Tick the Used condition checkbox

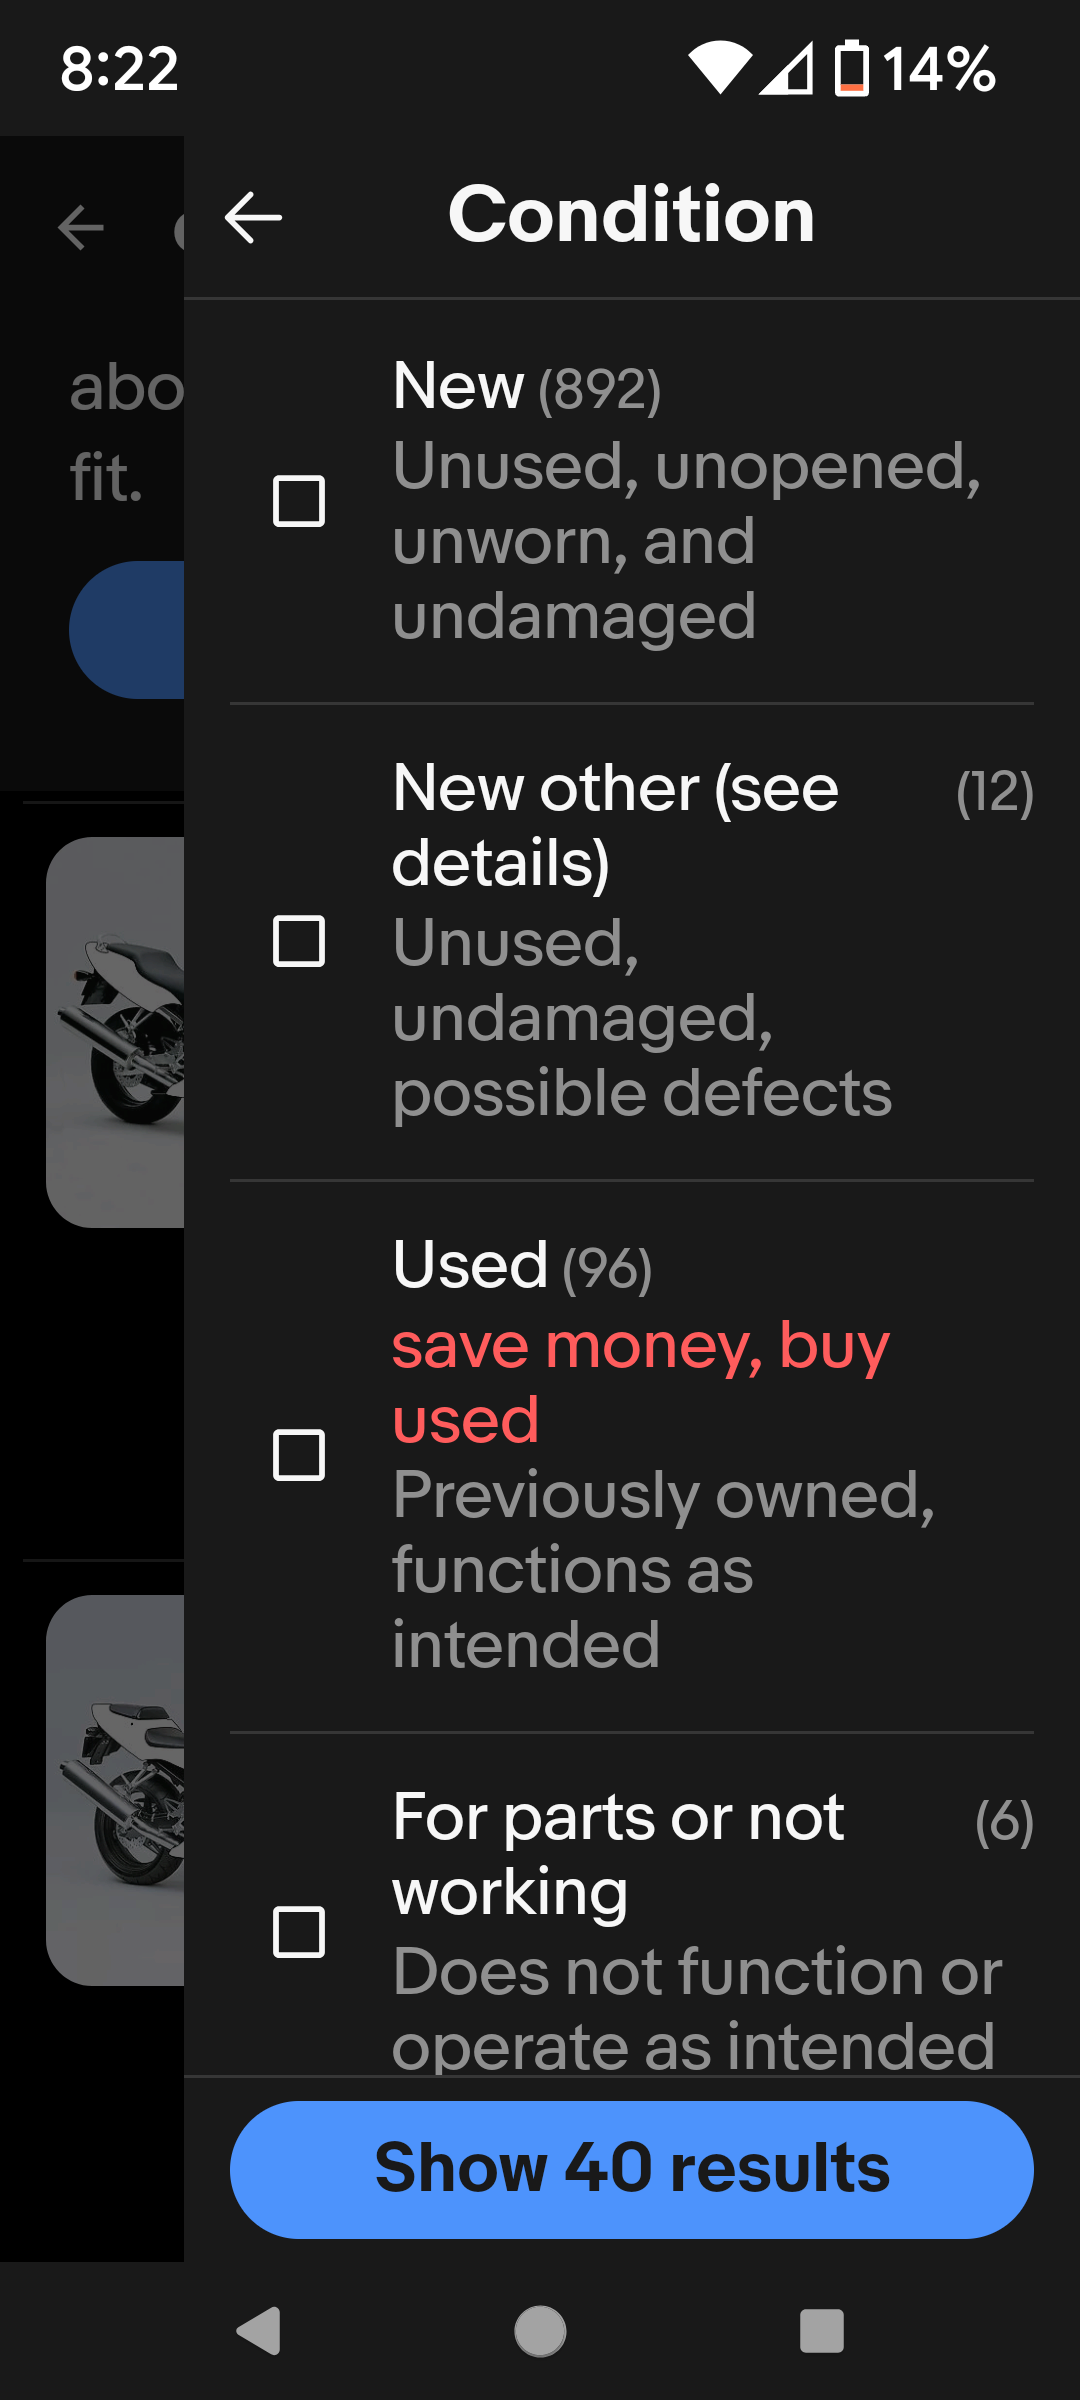[299, 1455]
